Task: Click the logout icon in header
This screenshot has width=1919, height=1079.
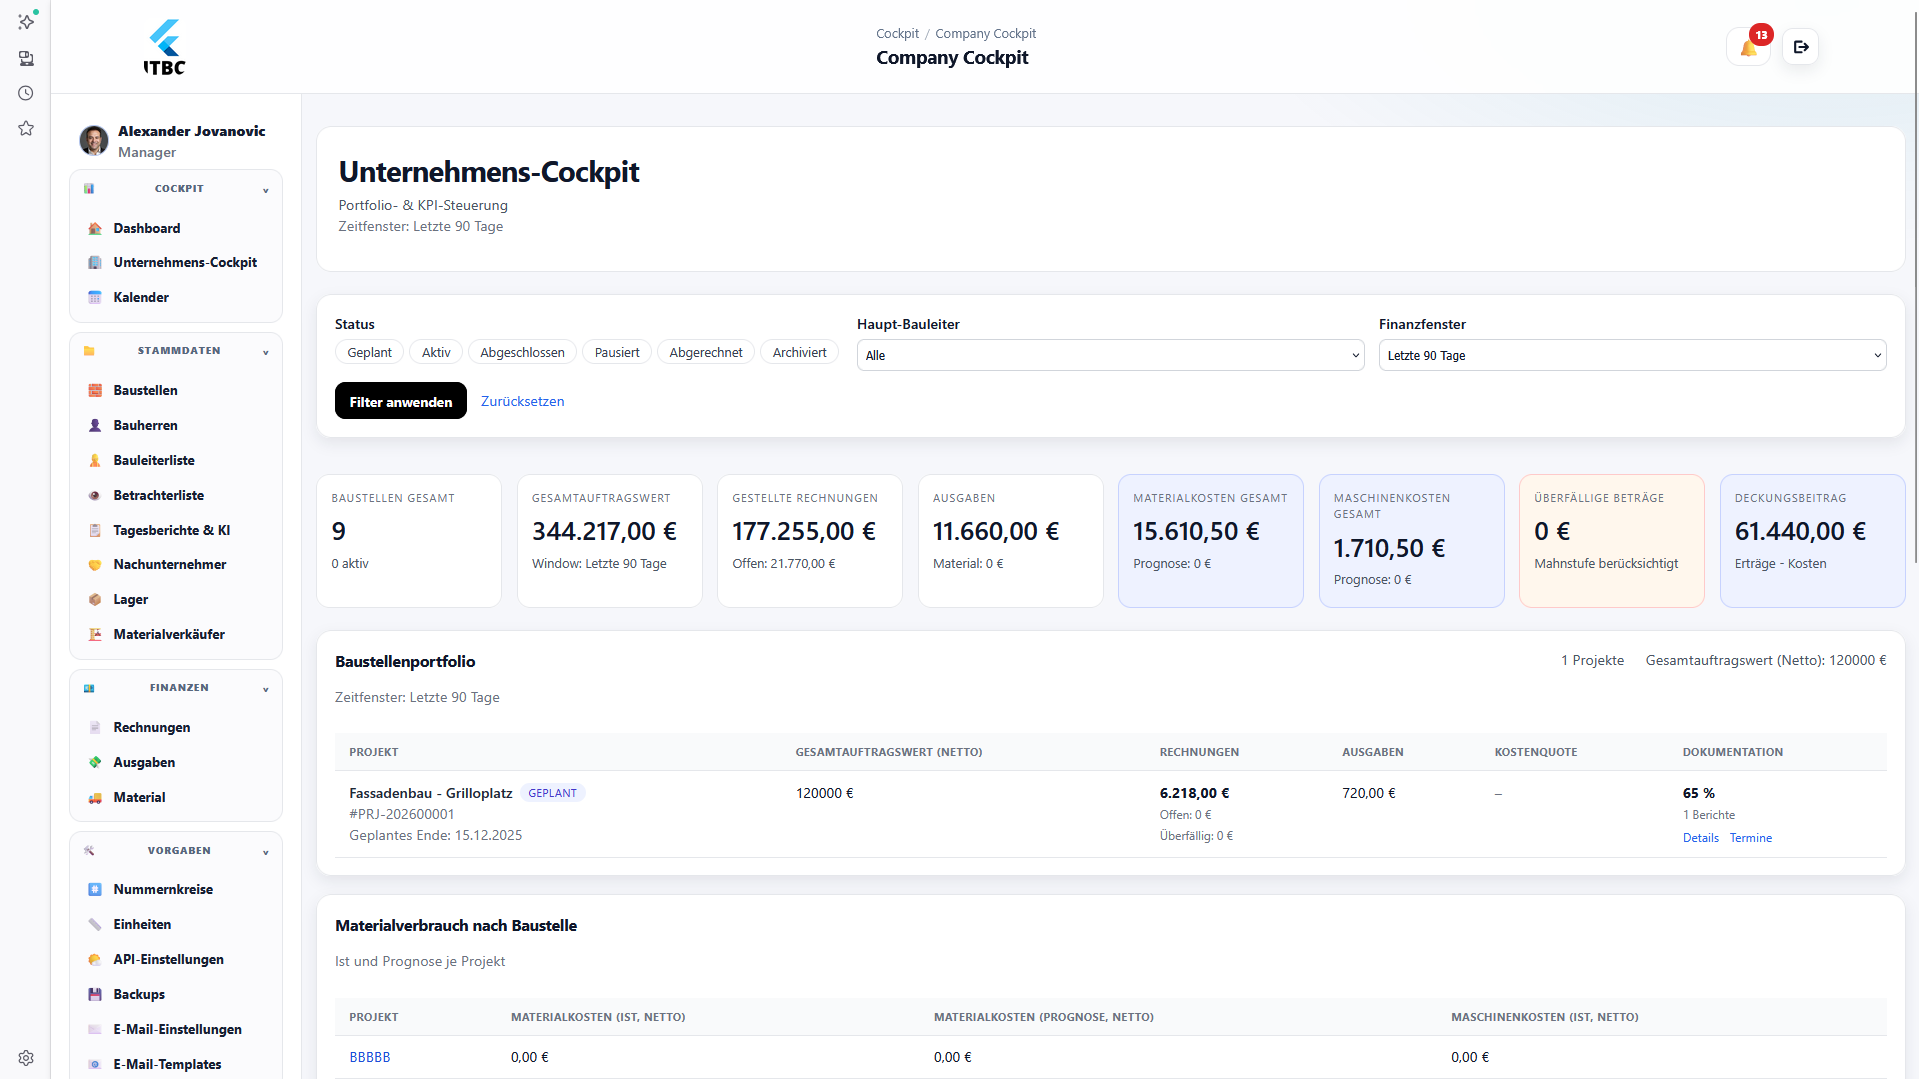Action: pyautogui.click(x=1801, y=47)
